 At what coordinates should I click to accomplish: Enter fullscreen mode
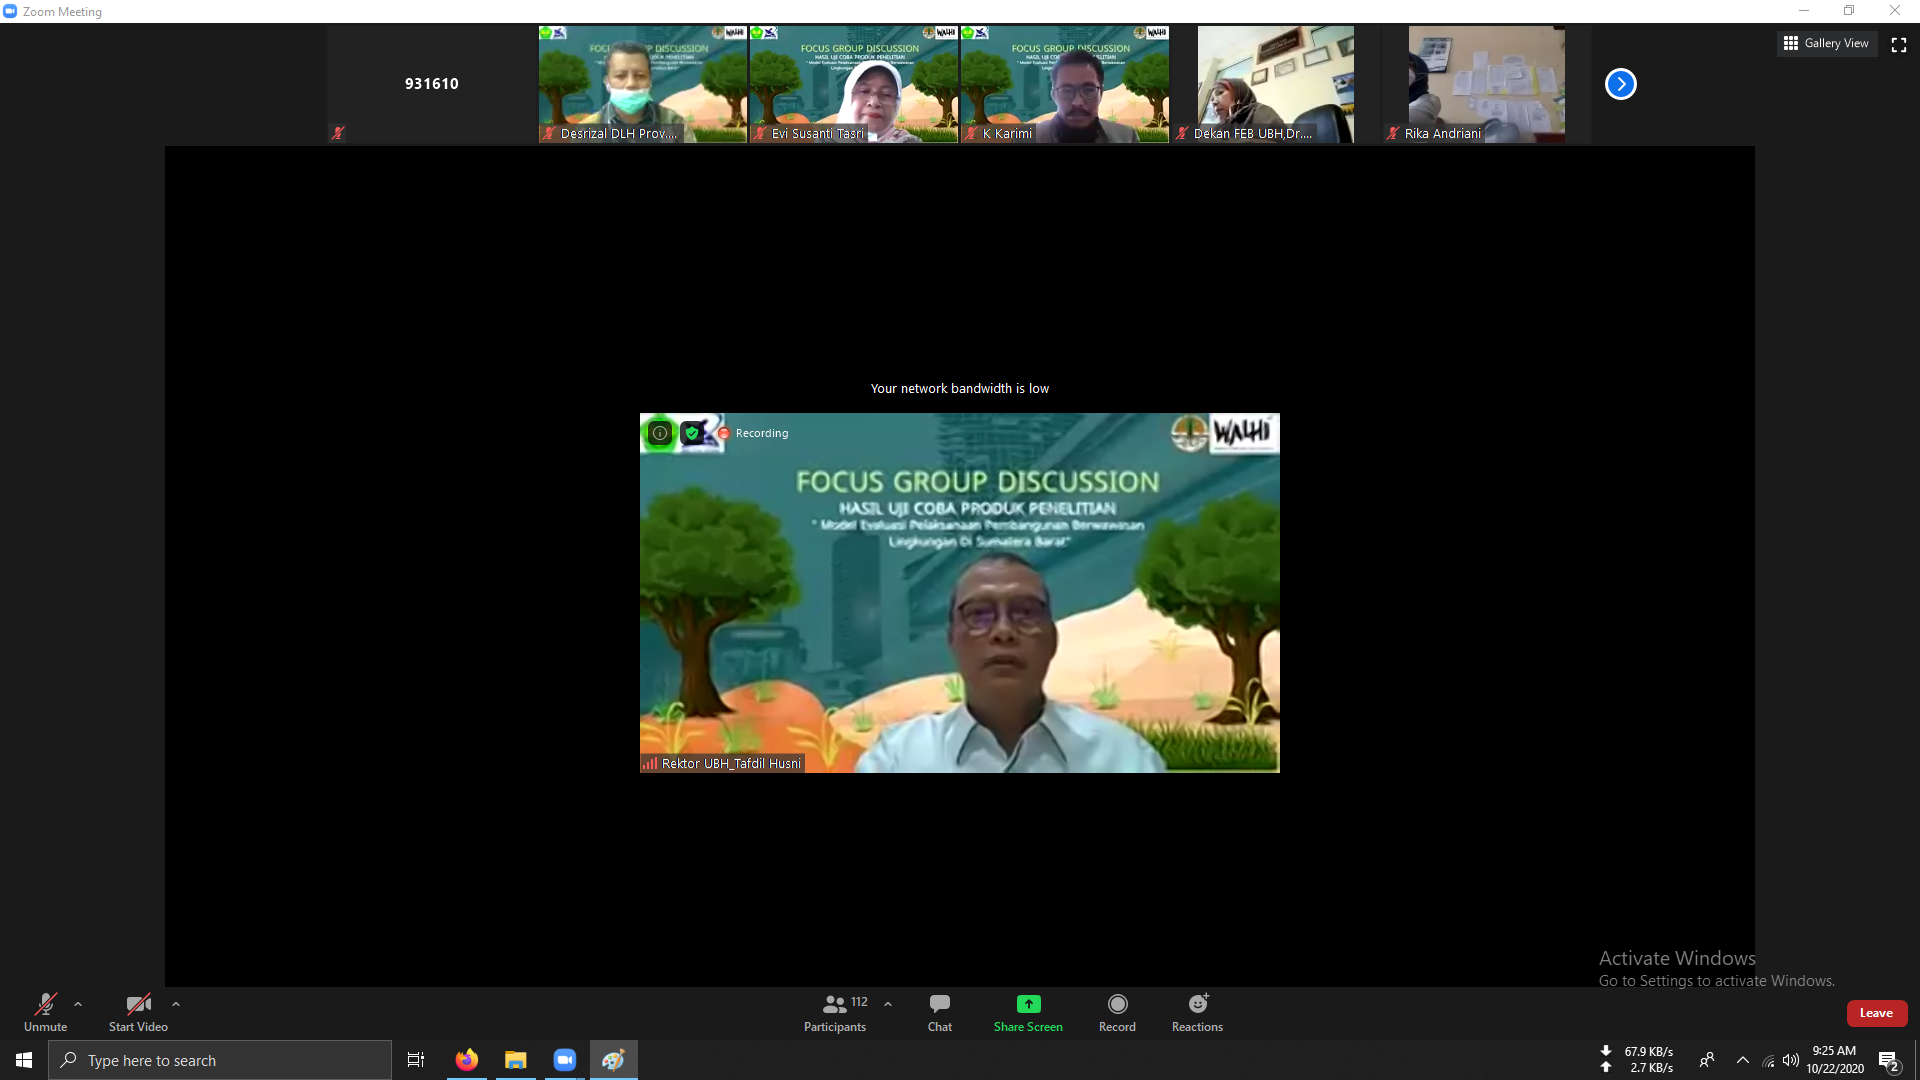point(1899,44)
